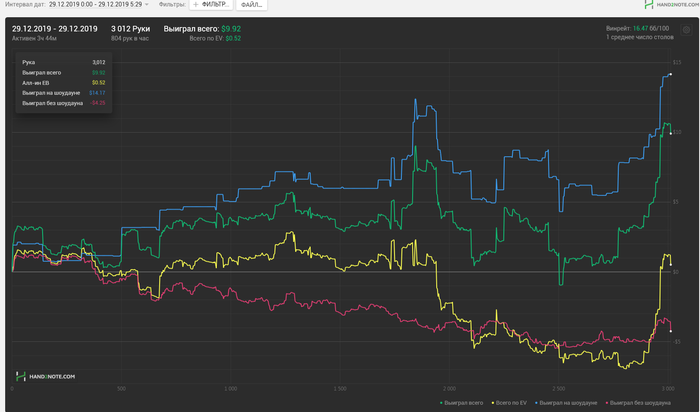Click the Hand2Note.com logo at top right
700x412 pixels.
pyautogui.click(x=672, y=4)
